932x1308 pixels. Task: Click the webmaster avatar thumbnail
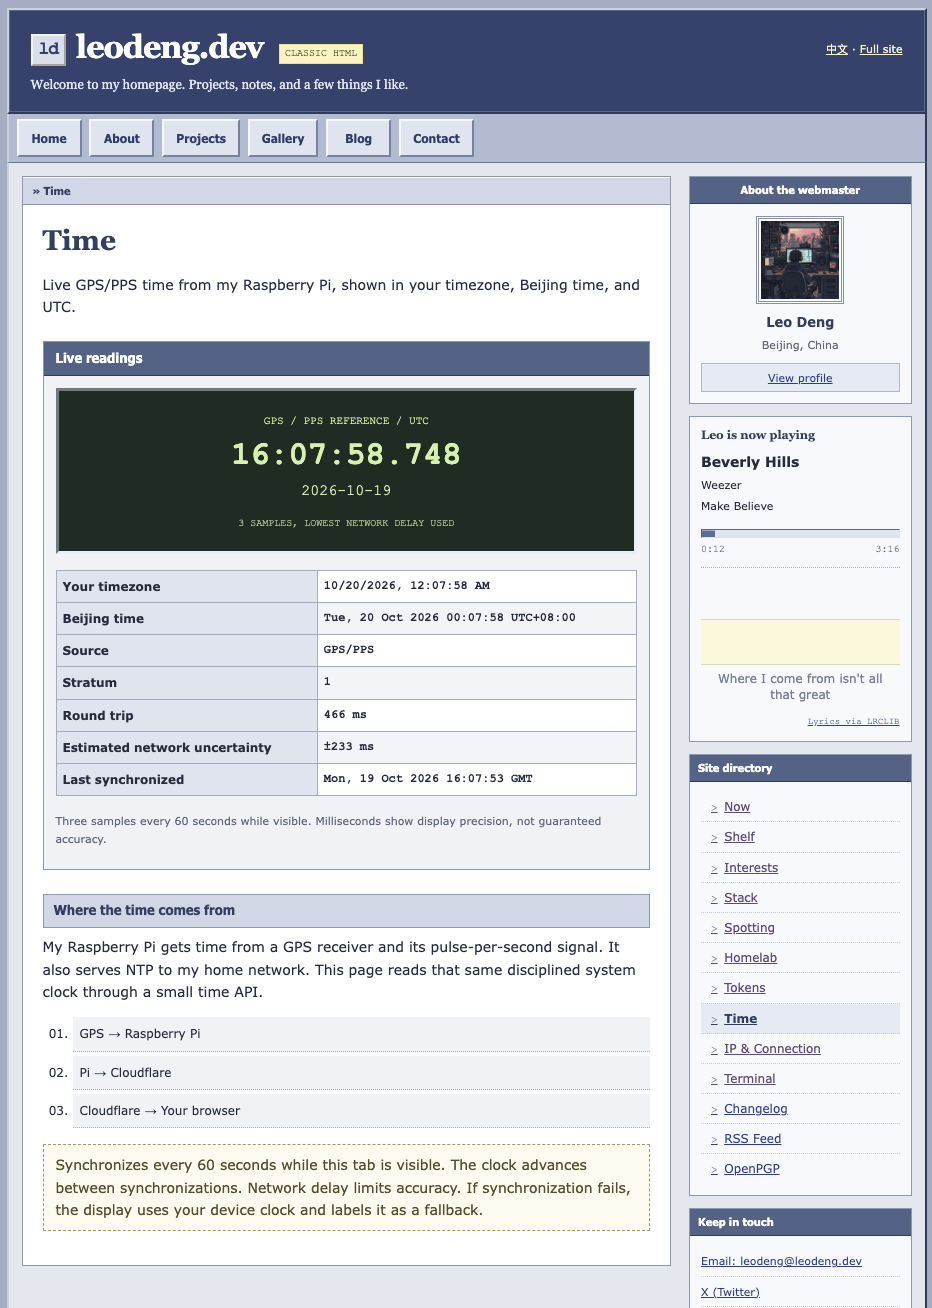800,260
